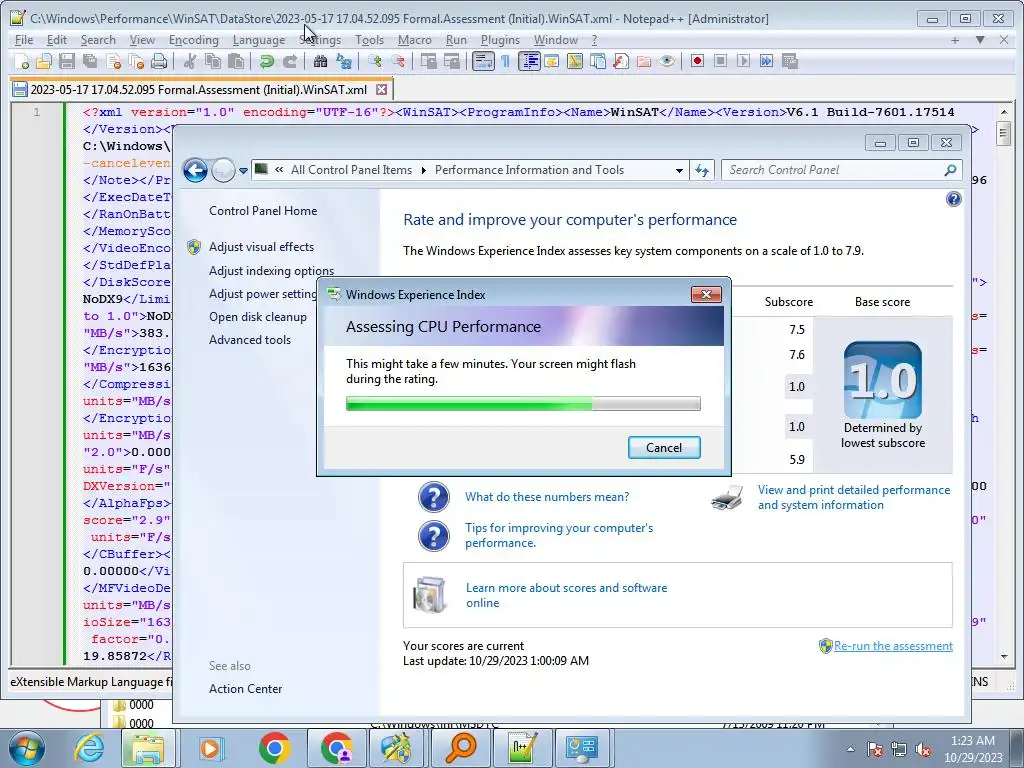Click Learn more about scores and software online
This screenshot has width=1024, height=768.
566,595
